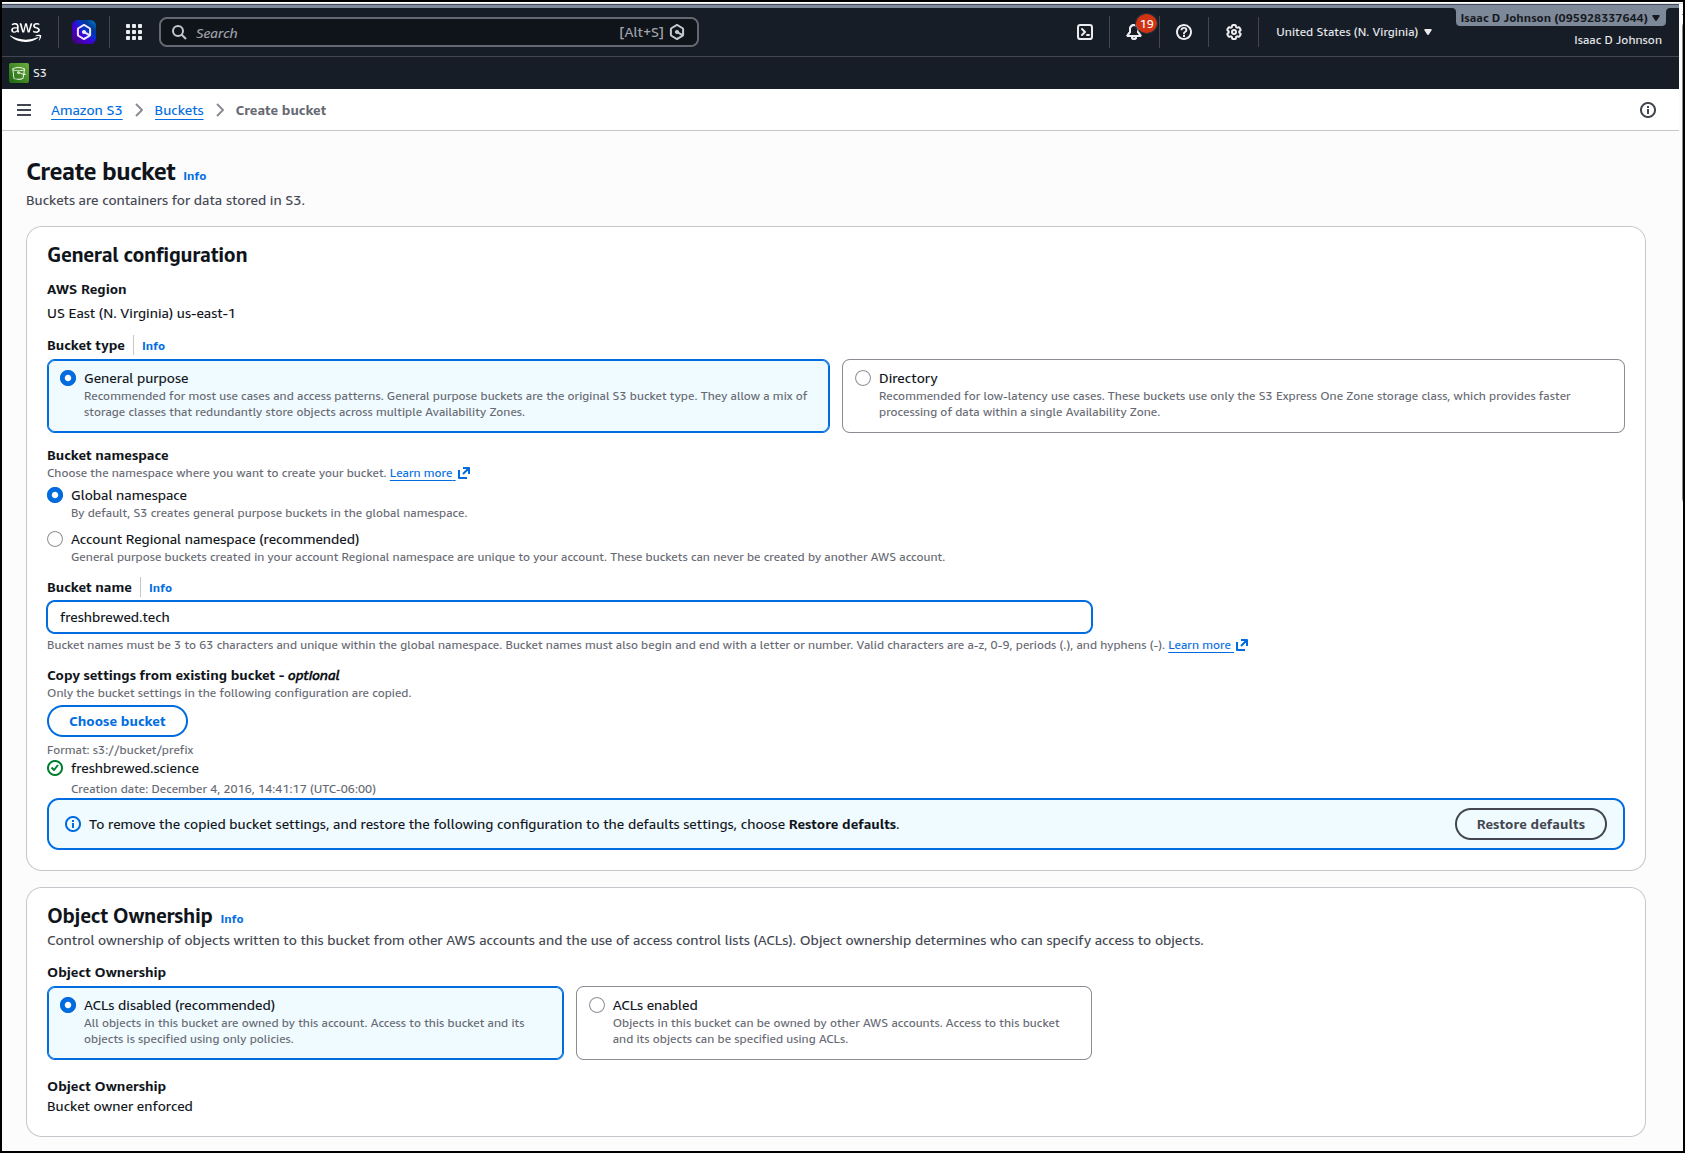
Task: Open Learn more link for bucket naming rules
Action: [x=1199, y=645]
